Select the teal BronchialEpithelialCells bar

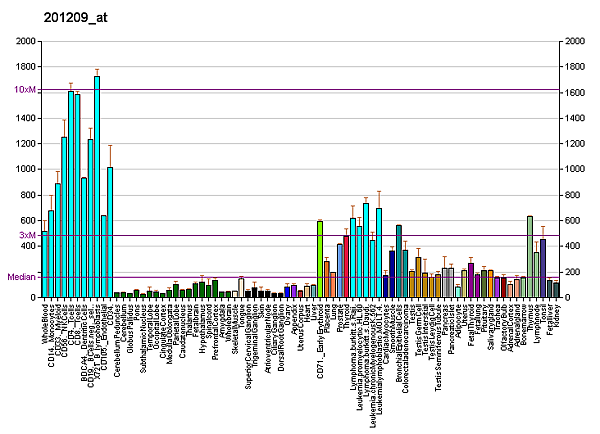(399, 261)
